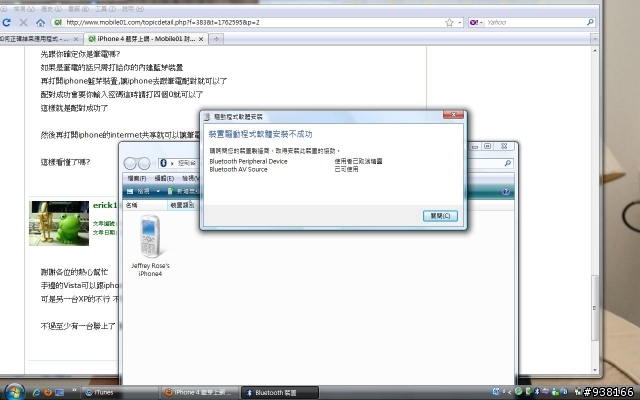This screenshot has height=400, width=640.
Task: Close the first browser tab on the left
Action: pyautogui.click(x=76, y=39)
